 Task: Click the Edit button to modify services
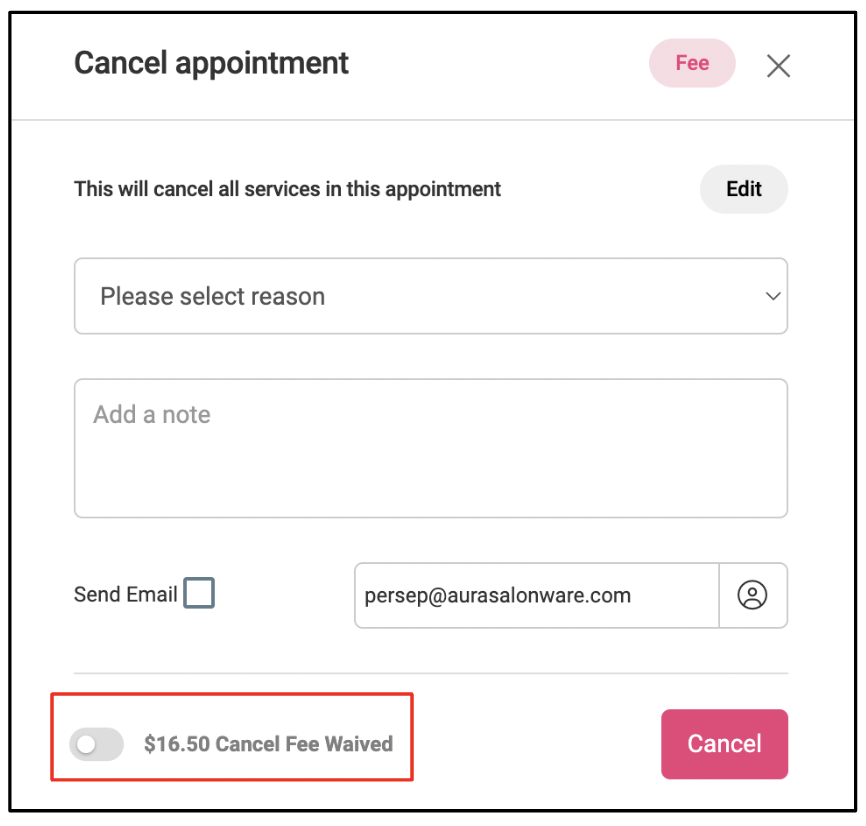[743, 189]
